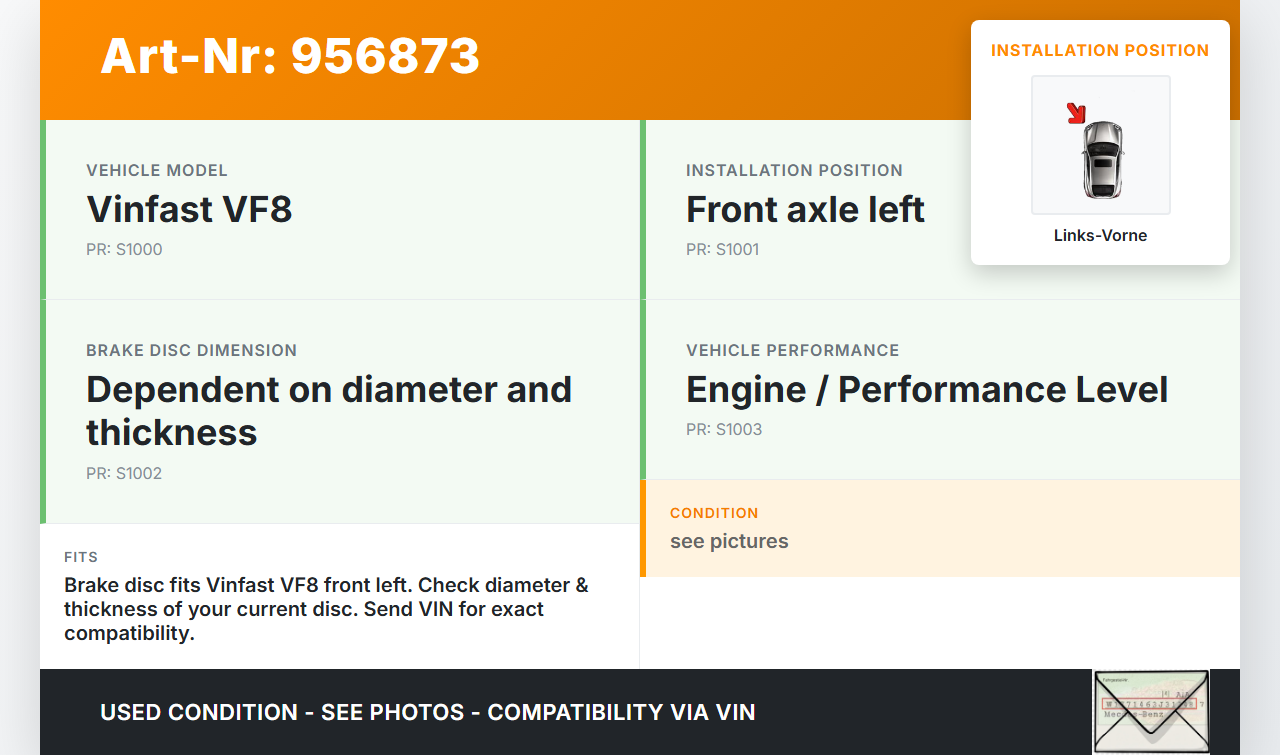Click the red arrow pointing at the car

click(x=1076, y=113)
